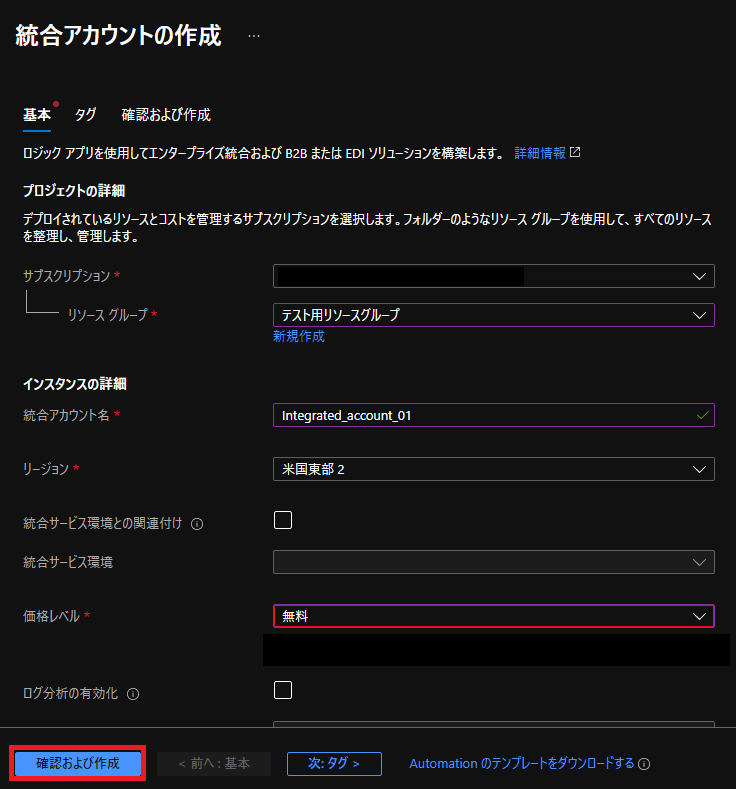Open the サブスクリプション dropdown
This screenshot has width=736, height=789.
[494, 276]
